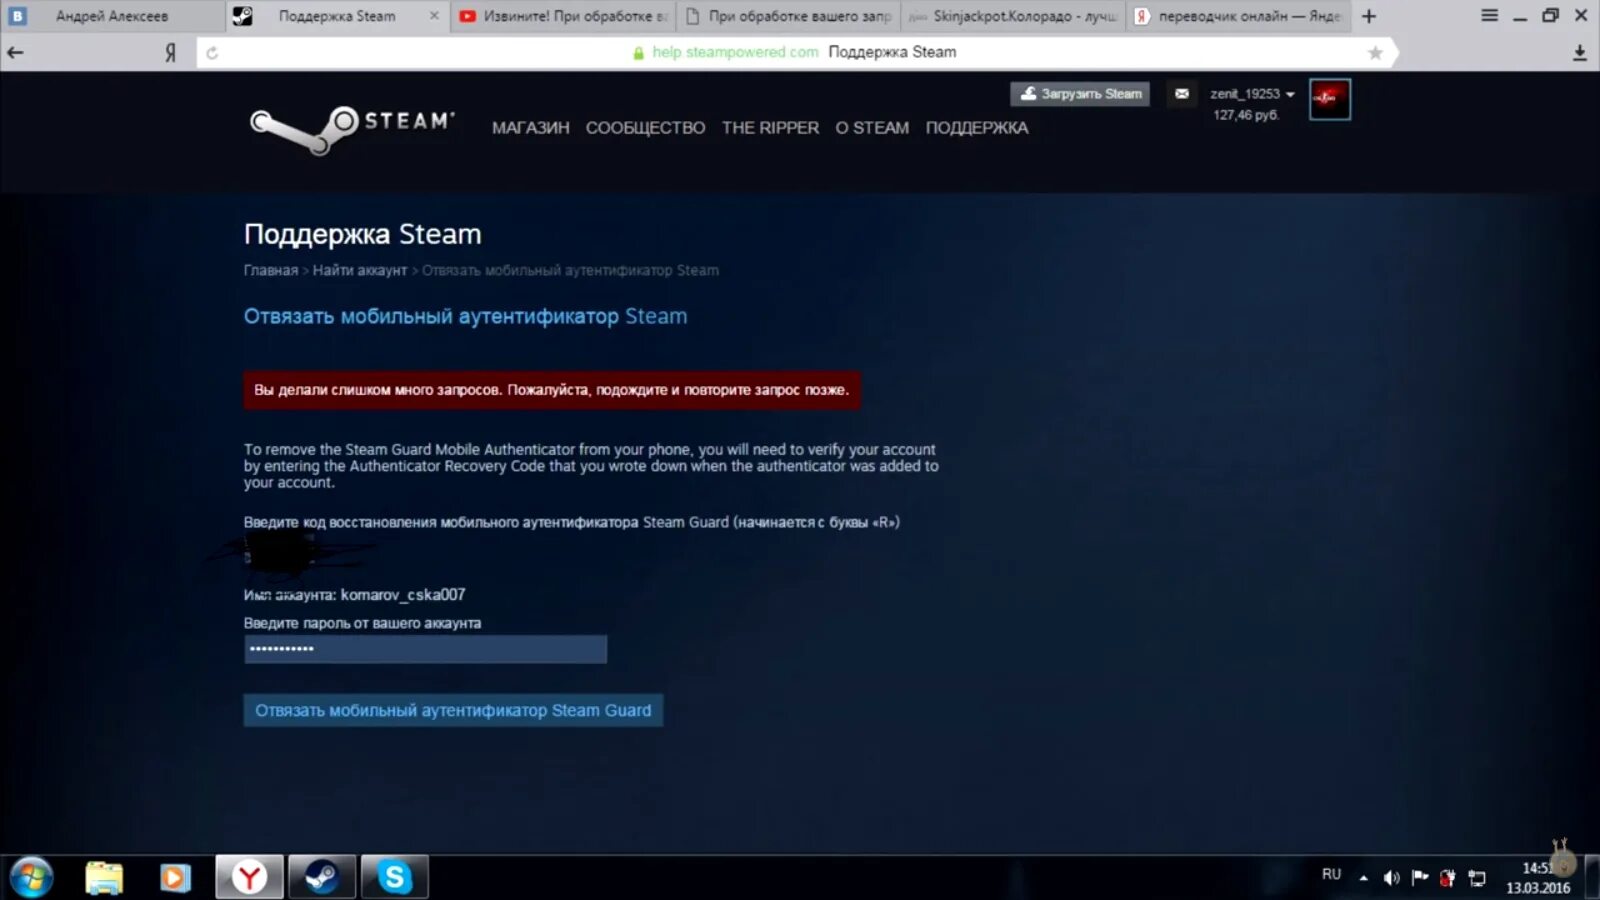Switch to Андрей Алексеев browser tab

[112, 16]
